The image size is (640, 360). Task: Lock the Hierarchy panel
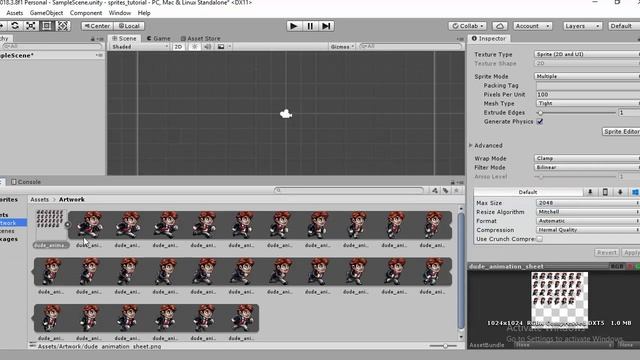[x=93, y=39]
